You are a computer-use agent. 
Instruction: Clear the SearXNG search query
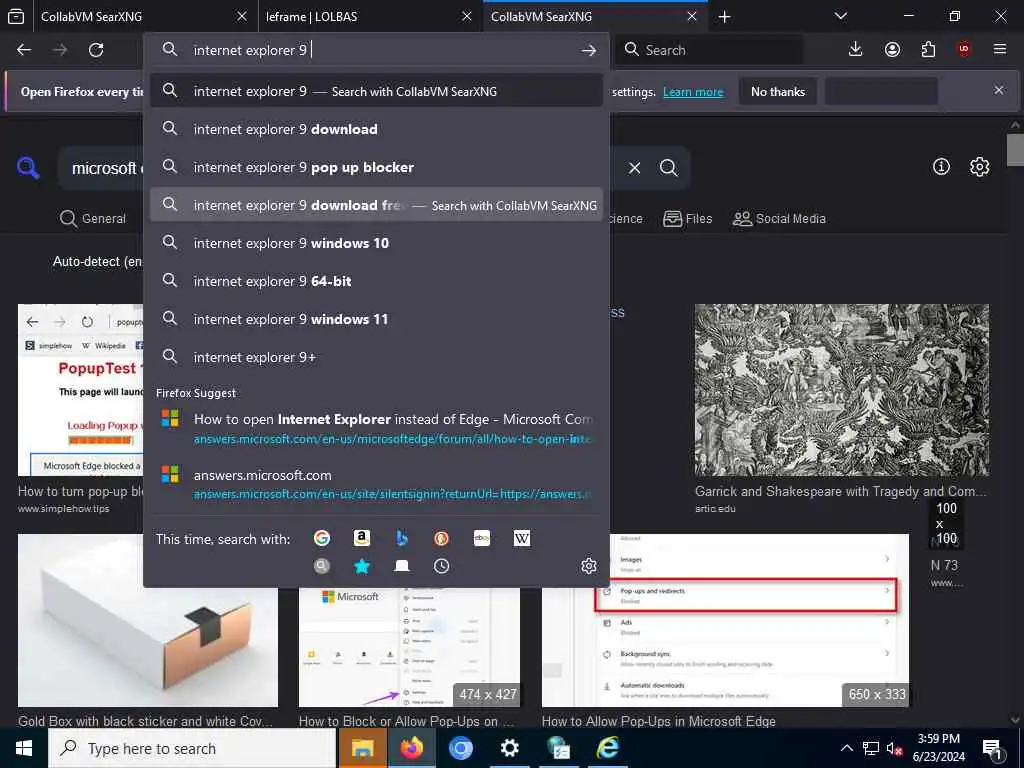pos(634,168)
